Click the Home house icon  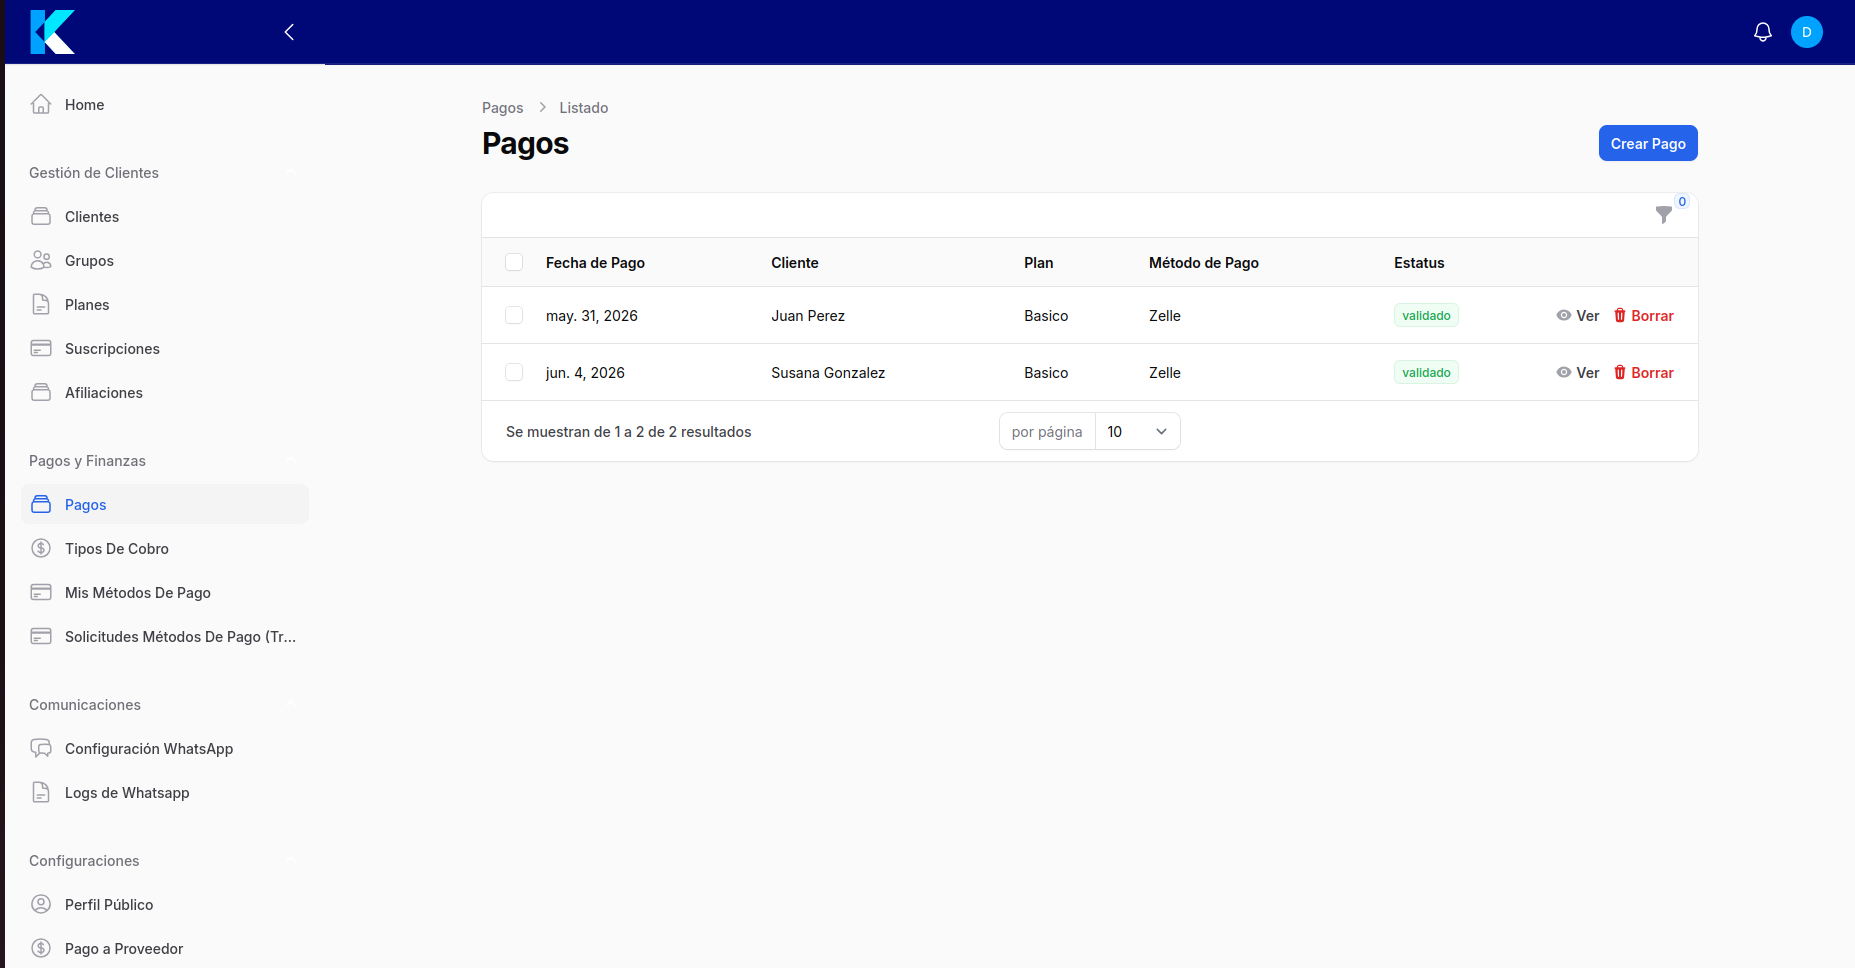(41, 104)
